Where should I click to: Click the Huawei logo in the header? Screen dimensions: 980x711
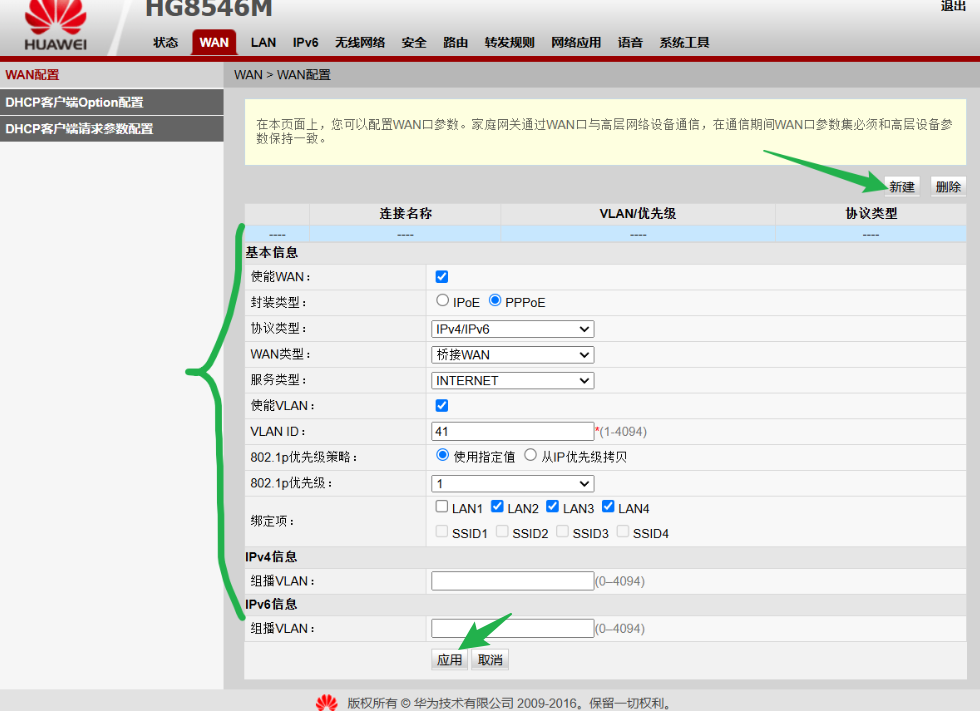coord(56,26)
